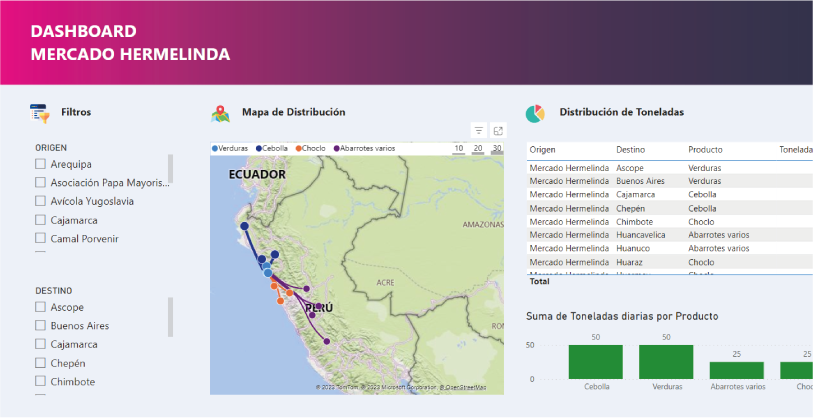Tick the Buenos Aires destination checkbox
Viewport: 813px width, 418px height.
coord(41,326)
